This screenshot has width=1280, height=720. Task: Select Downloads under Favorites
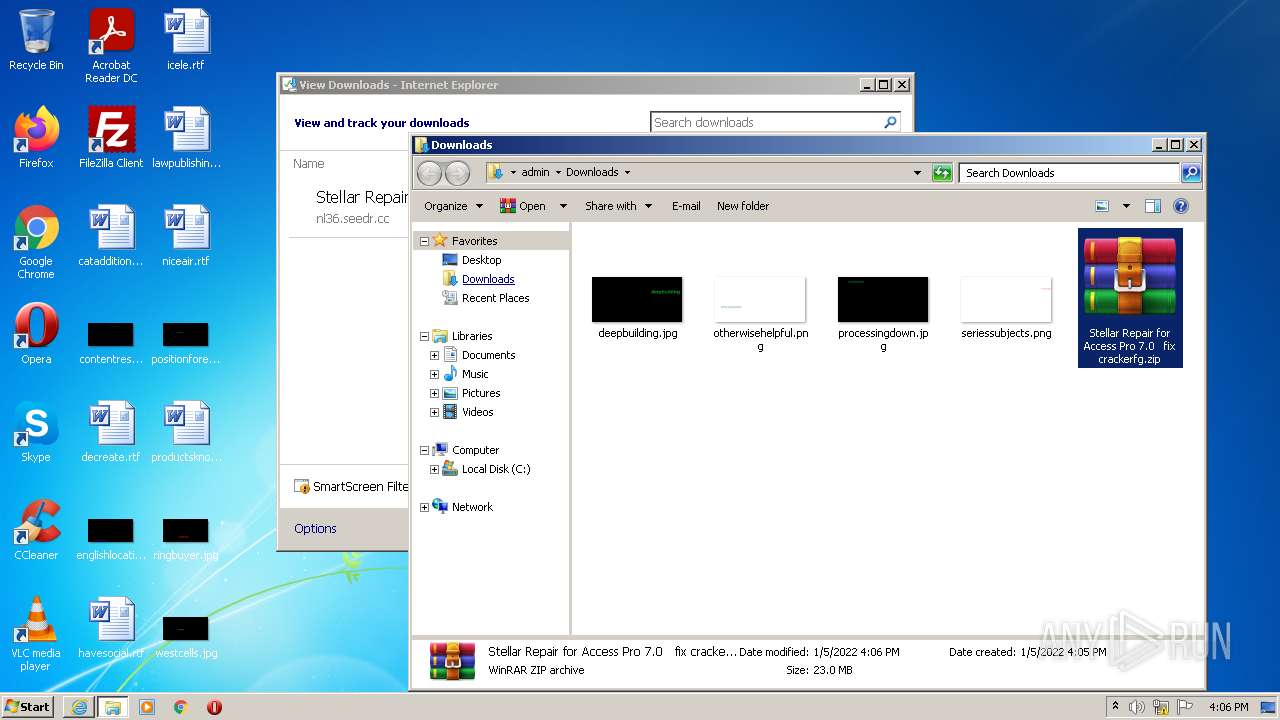(x=488, y=279)
